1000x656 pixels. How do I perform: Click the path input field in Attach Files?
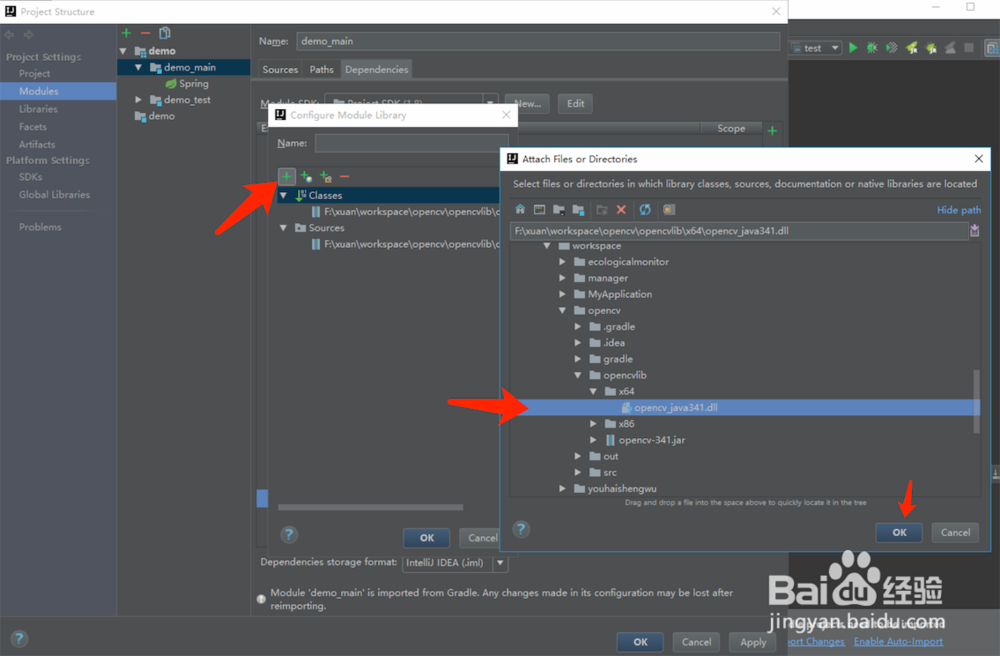click(739, 231)
